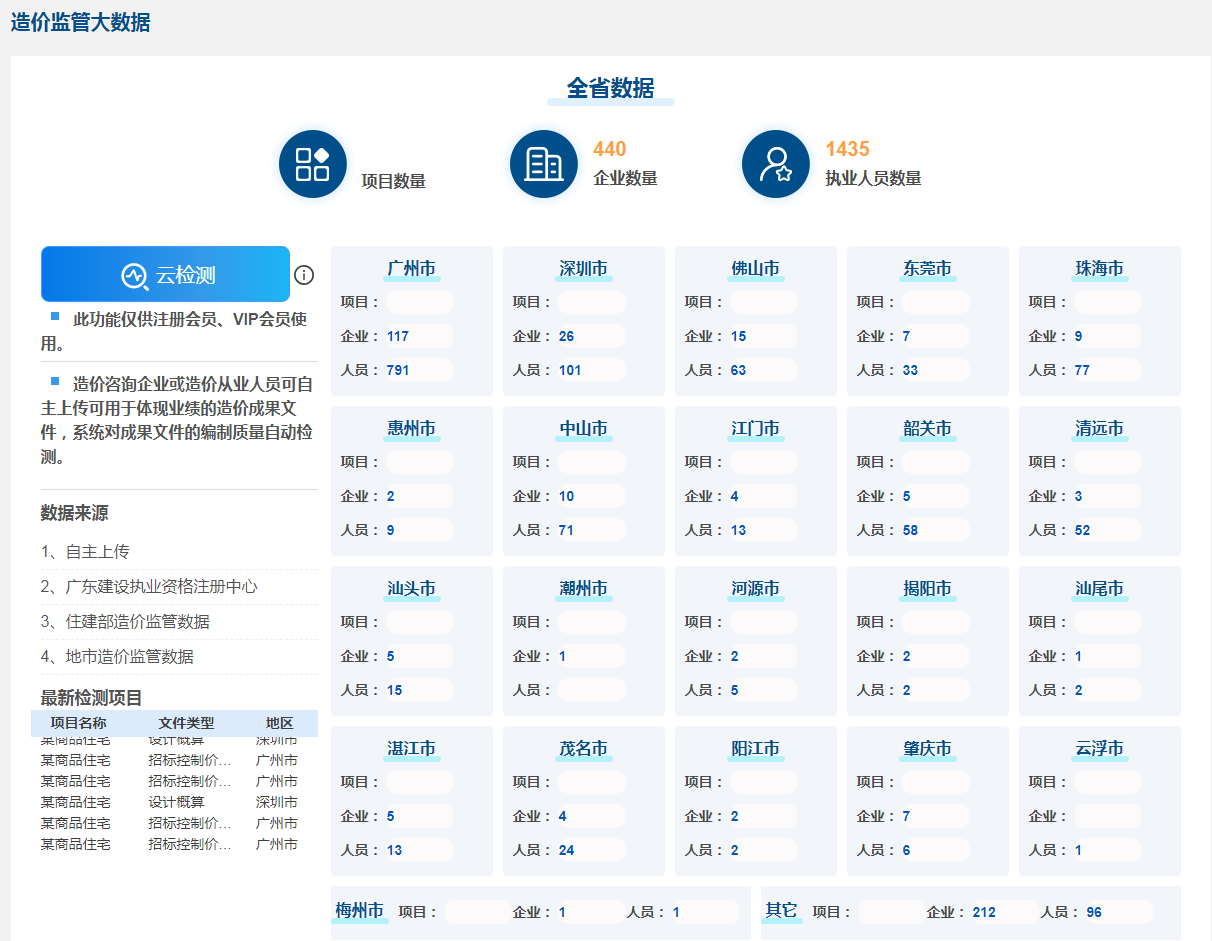Open the 清远市 city heading
This screenshot has width=1212, height=941.
click(1099, 429)
